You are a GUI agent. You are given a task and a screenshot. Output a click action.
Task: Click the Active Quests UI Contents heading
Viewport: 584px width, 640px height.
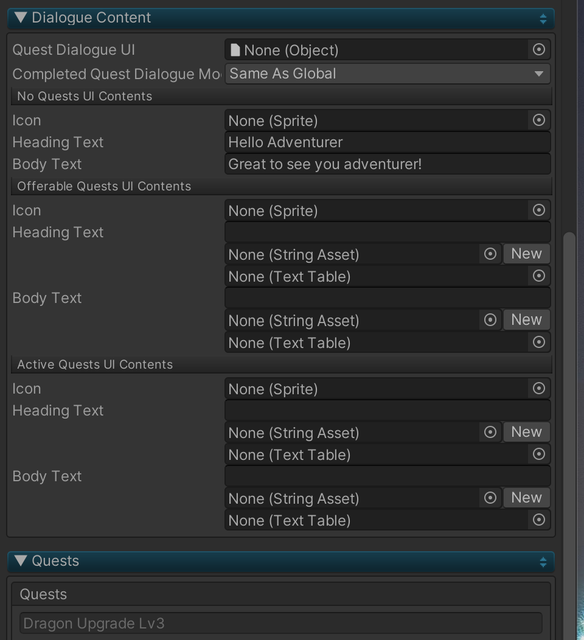95,364
